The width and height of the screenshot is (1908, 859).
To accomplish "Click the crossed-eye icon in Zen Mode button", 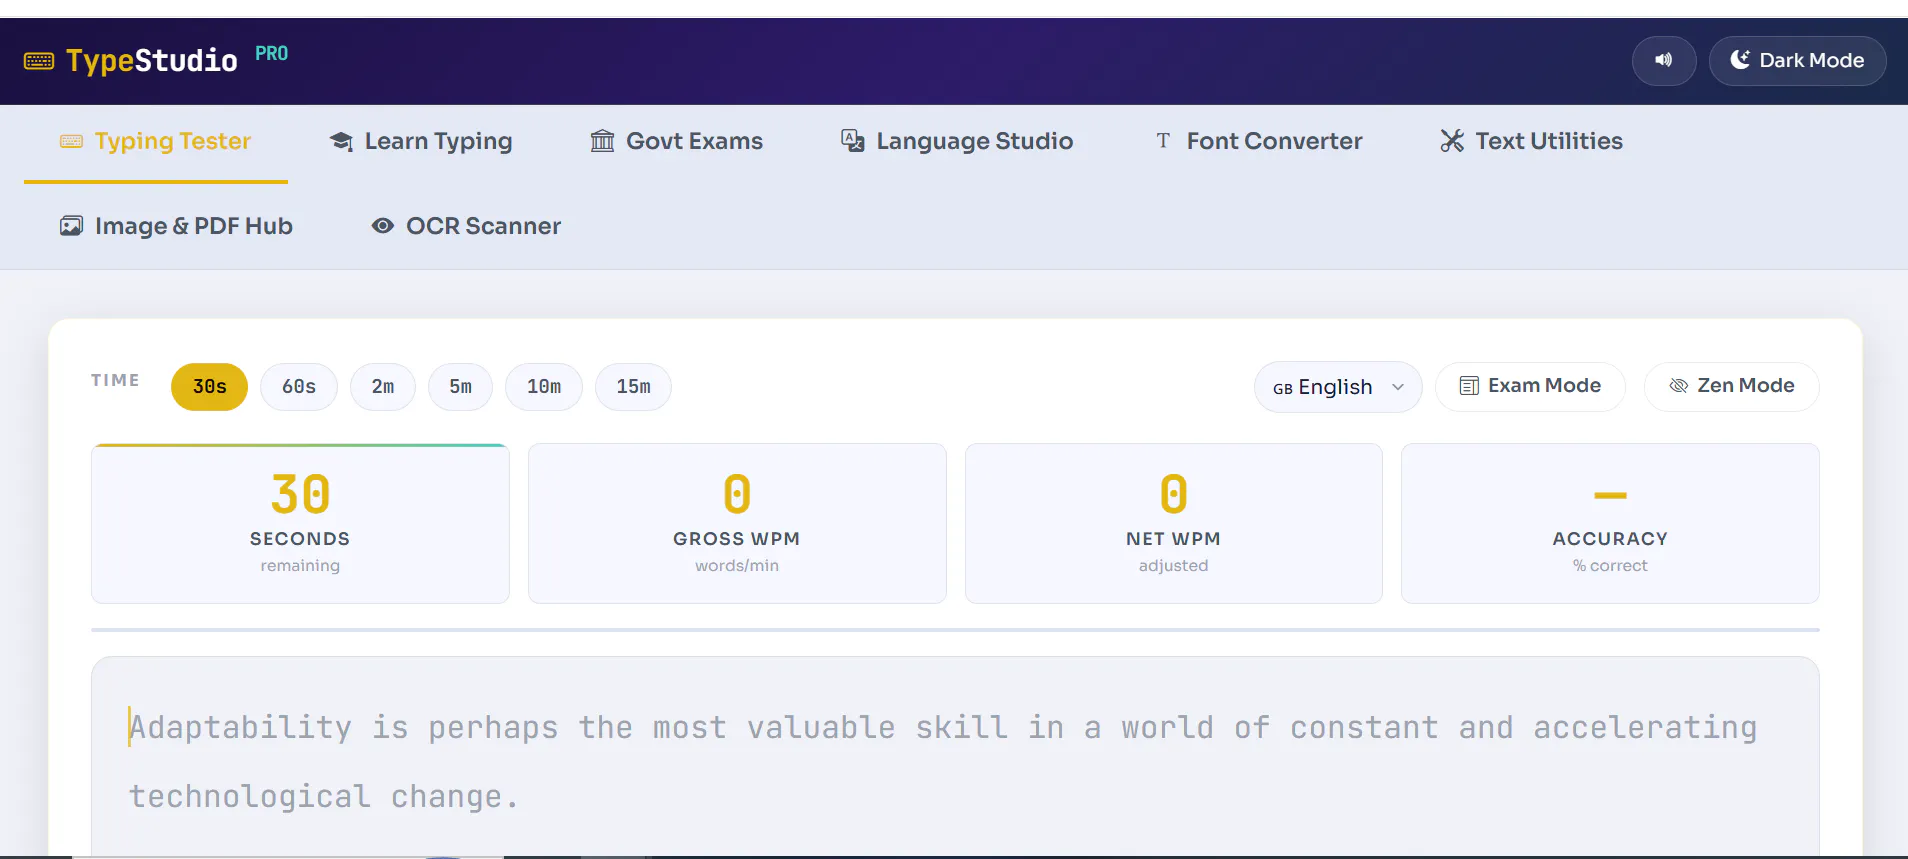I will 1679,386.
